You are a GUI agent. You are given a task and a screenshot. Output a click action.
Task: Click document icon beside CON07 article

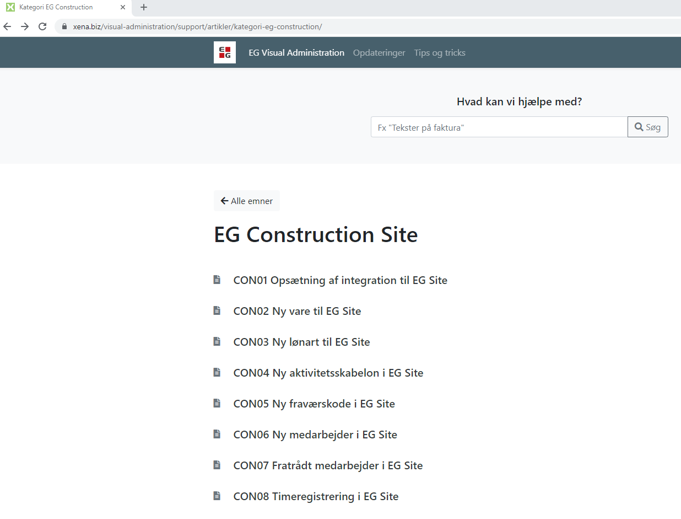click(217, 465)
